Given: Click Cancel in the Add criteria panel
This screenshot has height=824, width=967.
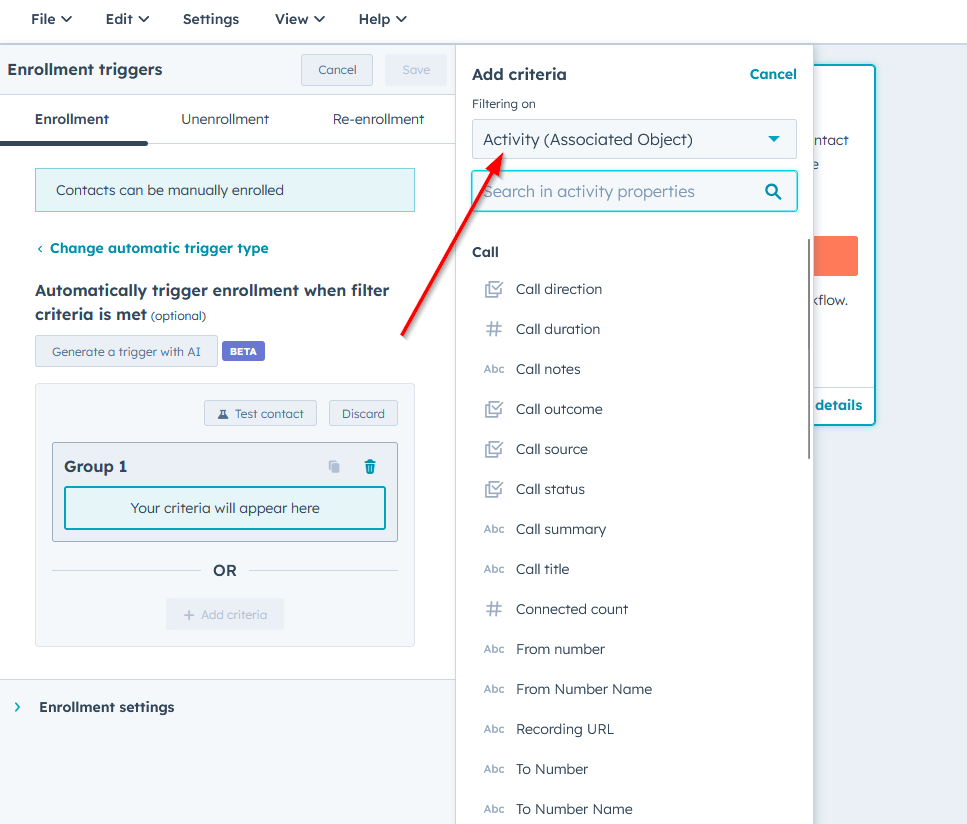Looking at the screenshot, I should [773, 74].
